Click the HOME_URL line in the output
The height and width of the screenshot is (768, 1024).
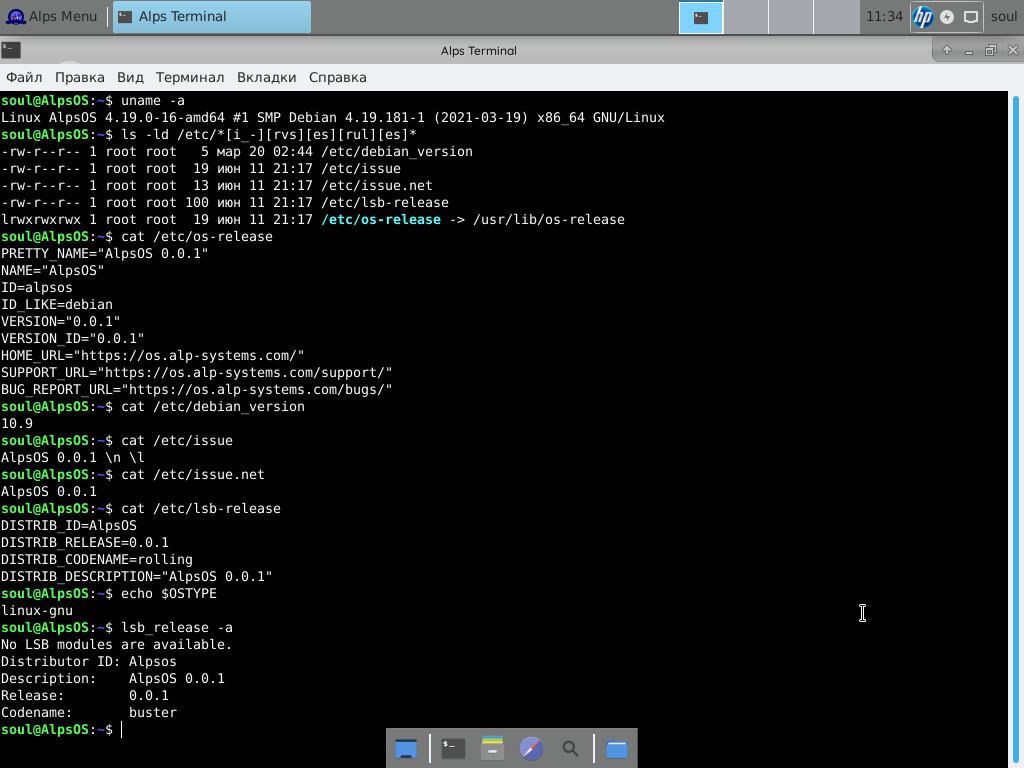click(x=153, y=355)
